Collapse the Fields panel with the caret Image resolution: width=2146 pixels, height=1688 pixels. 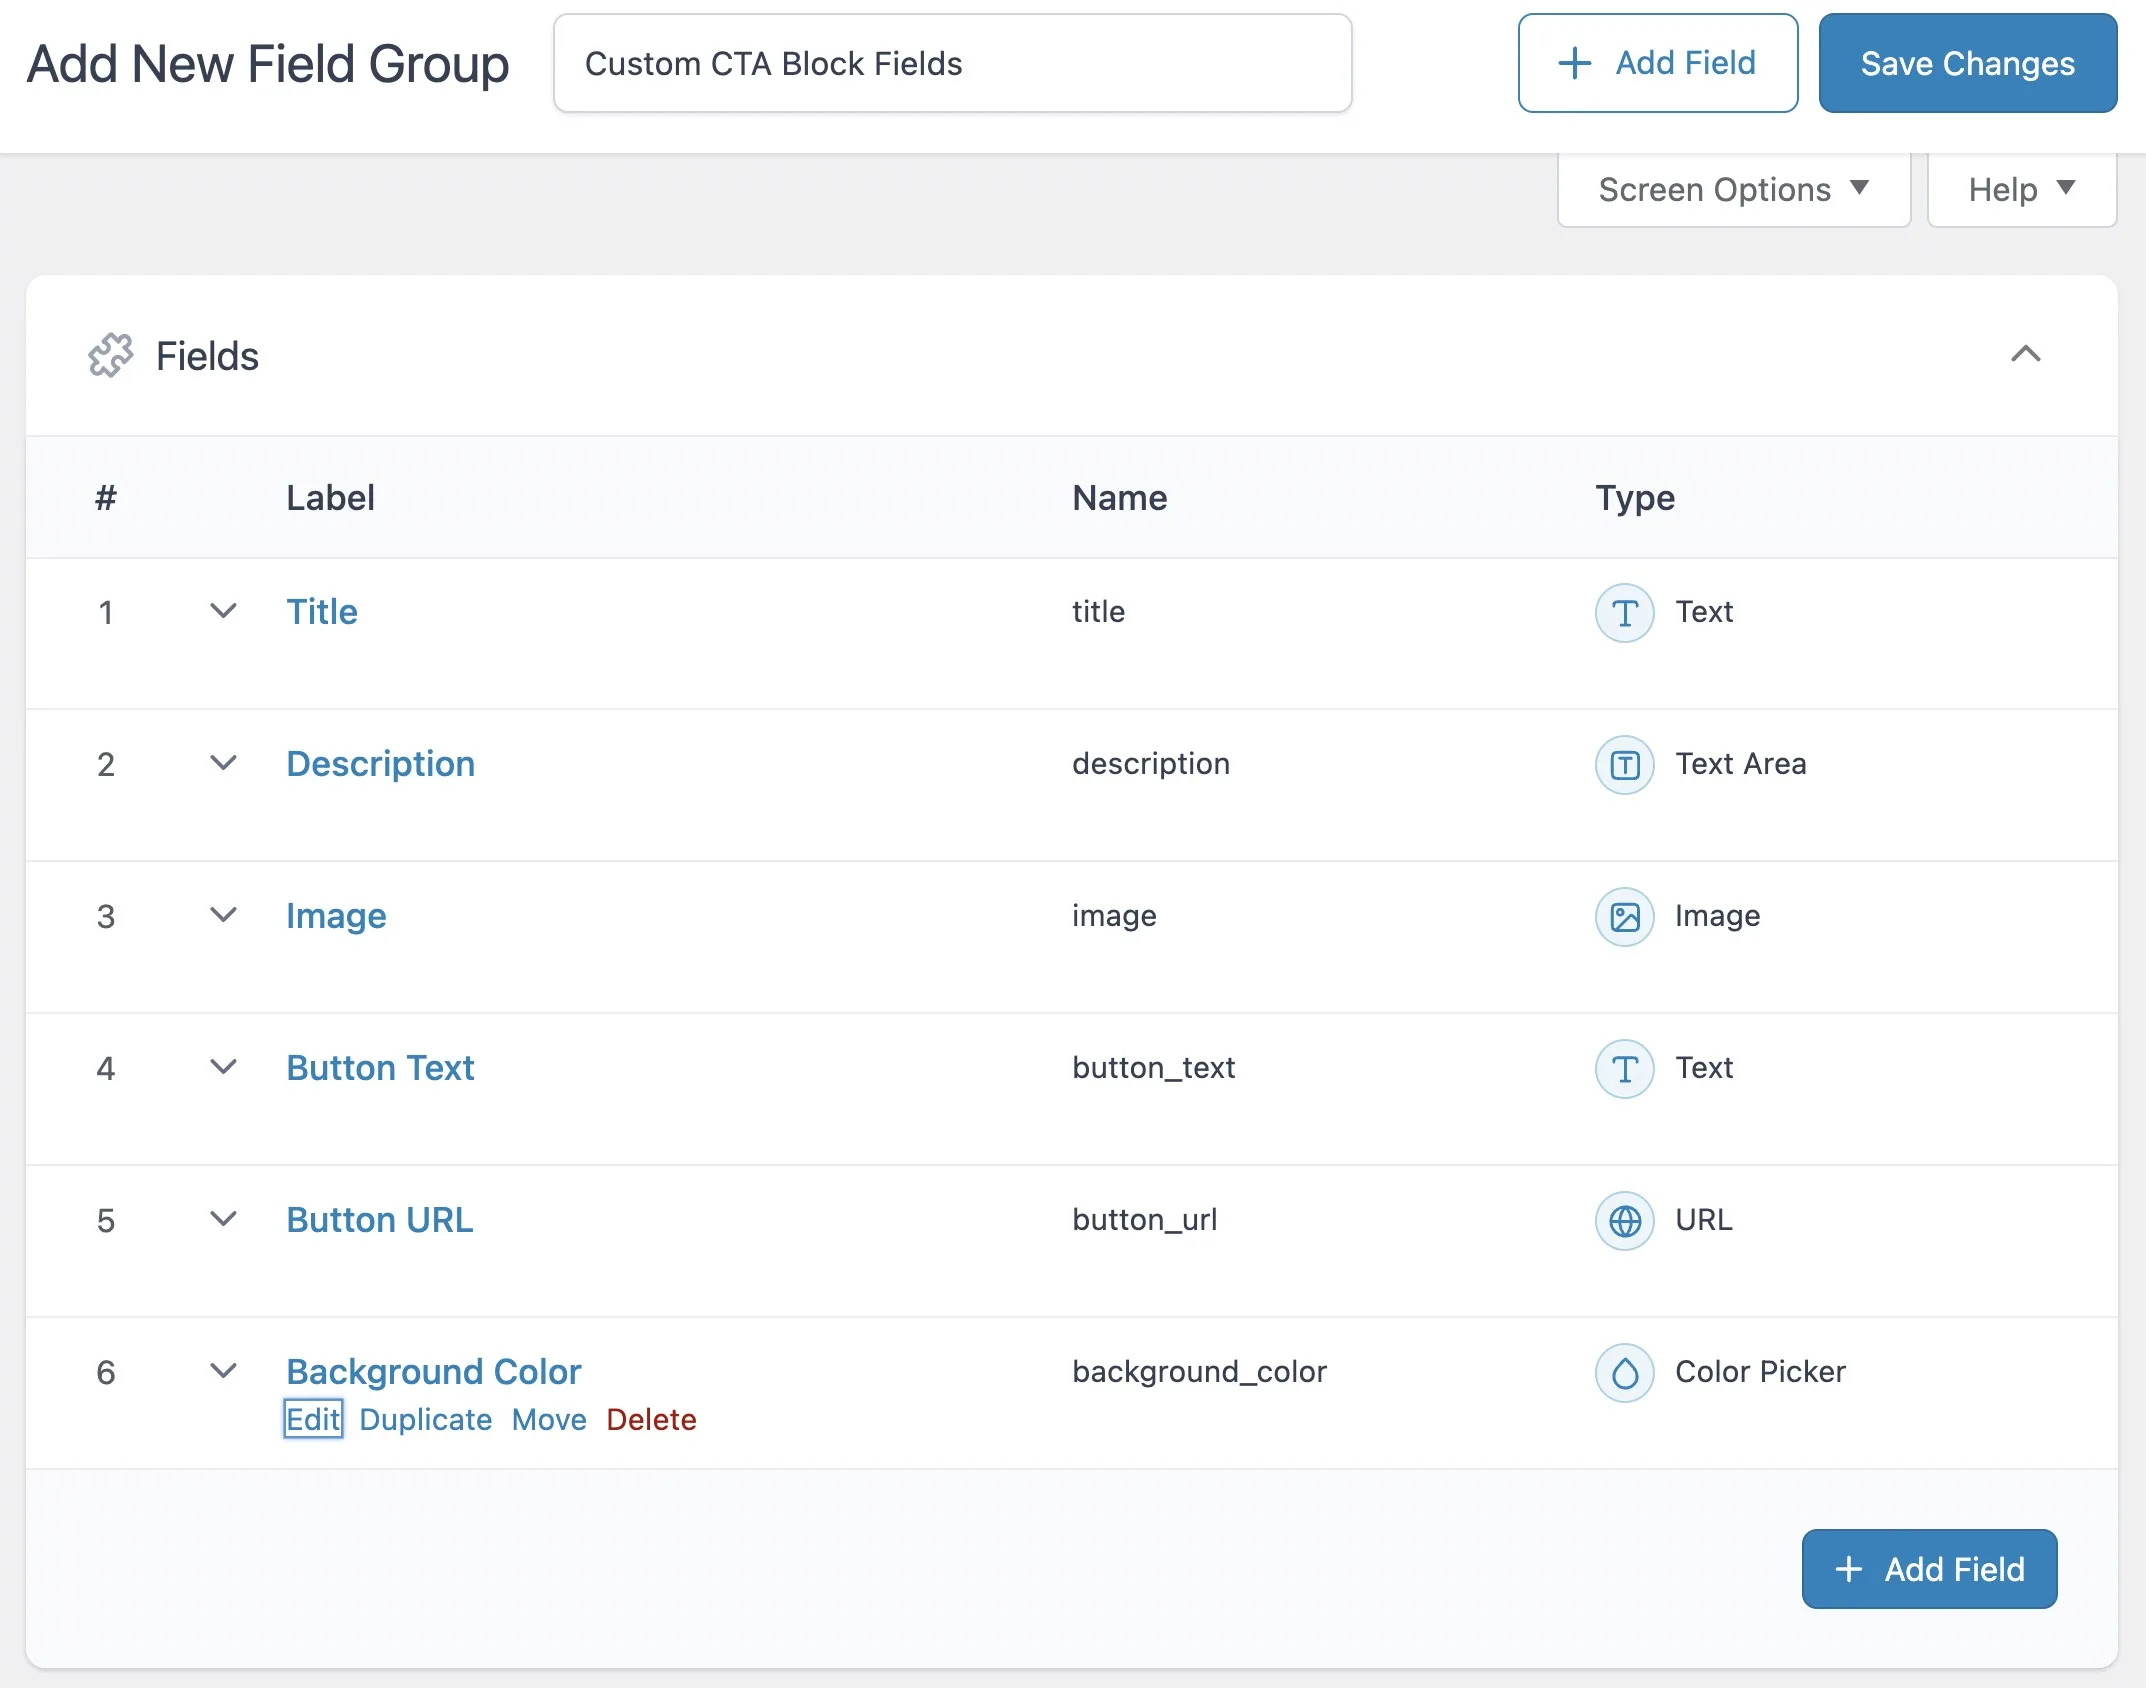(x=2025, y=354)
